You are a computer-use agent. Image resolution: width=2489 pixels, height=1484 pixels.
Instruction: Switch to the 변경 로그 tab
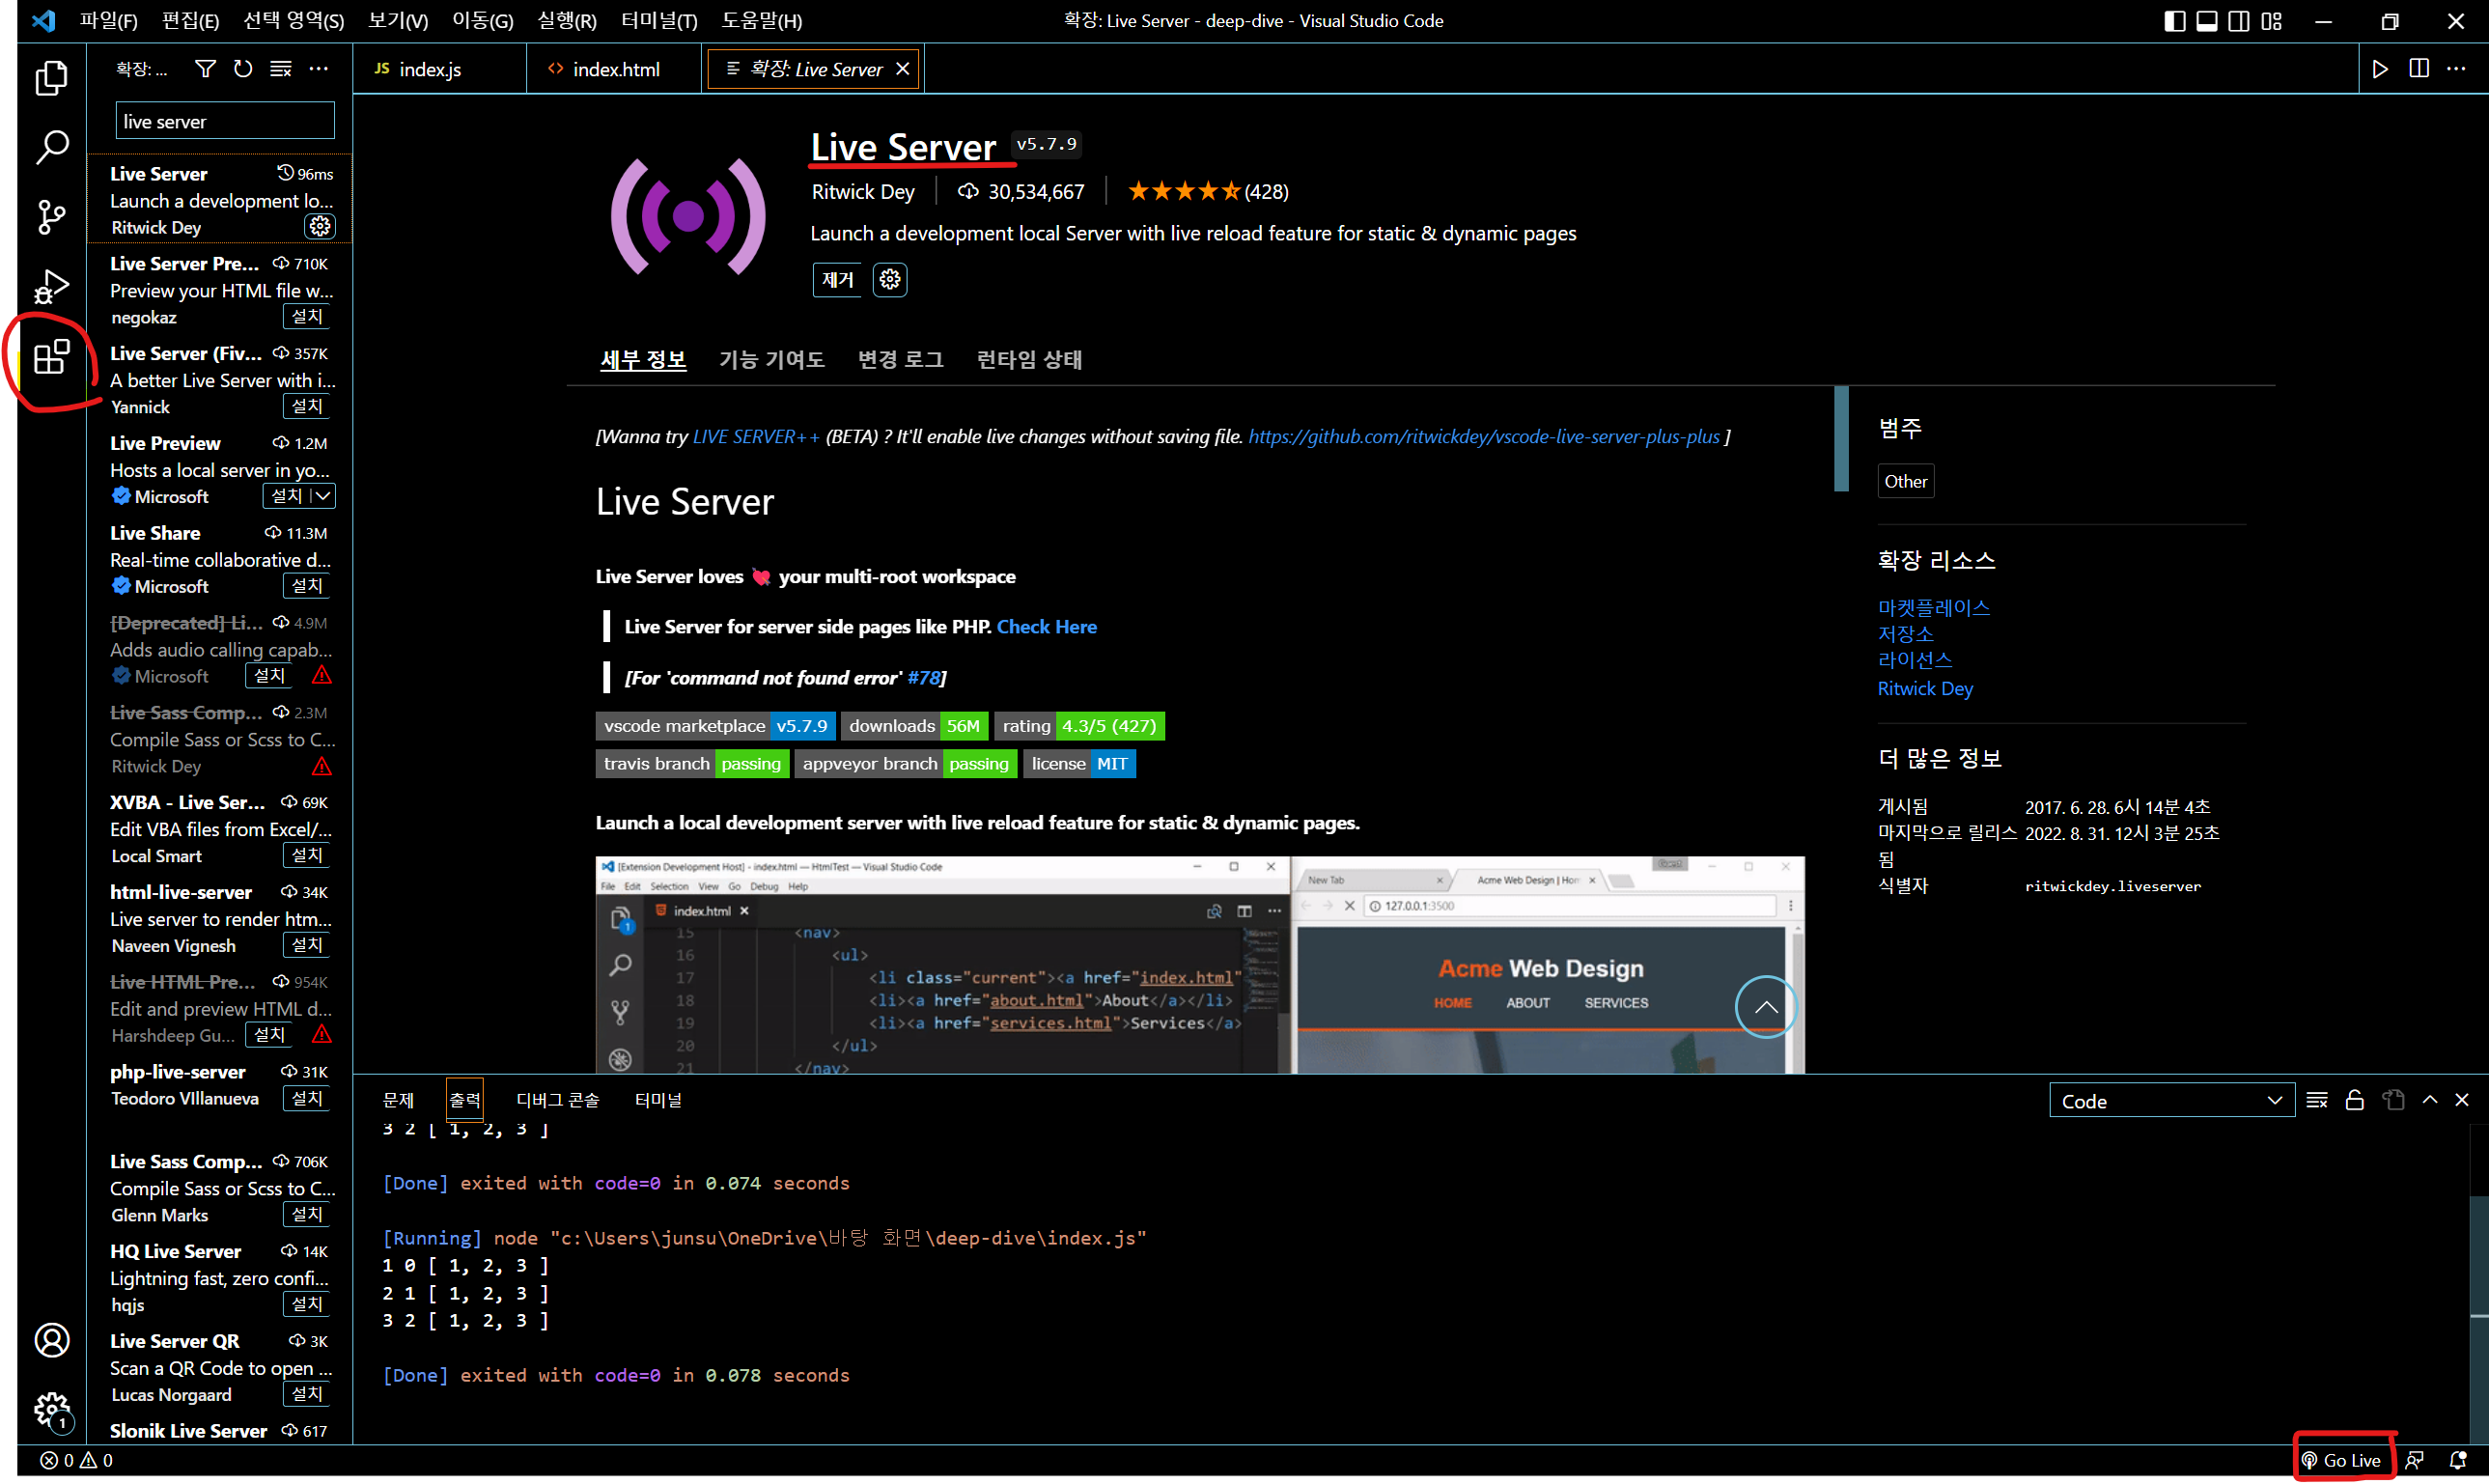pos(900,359)
